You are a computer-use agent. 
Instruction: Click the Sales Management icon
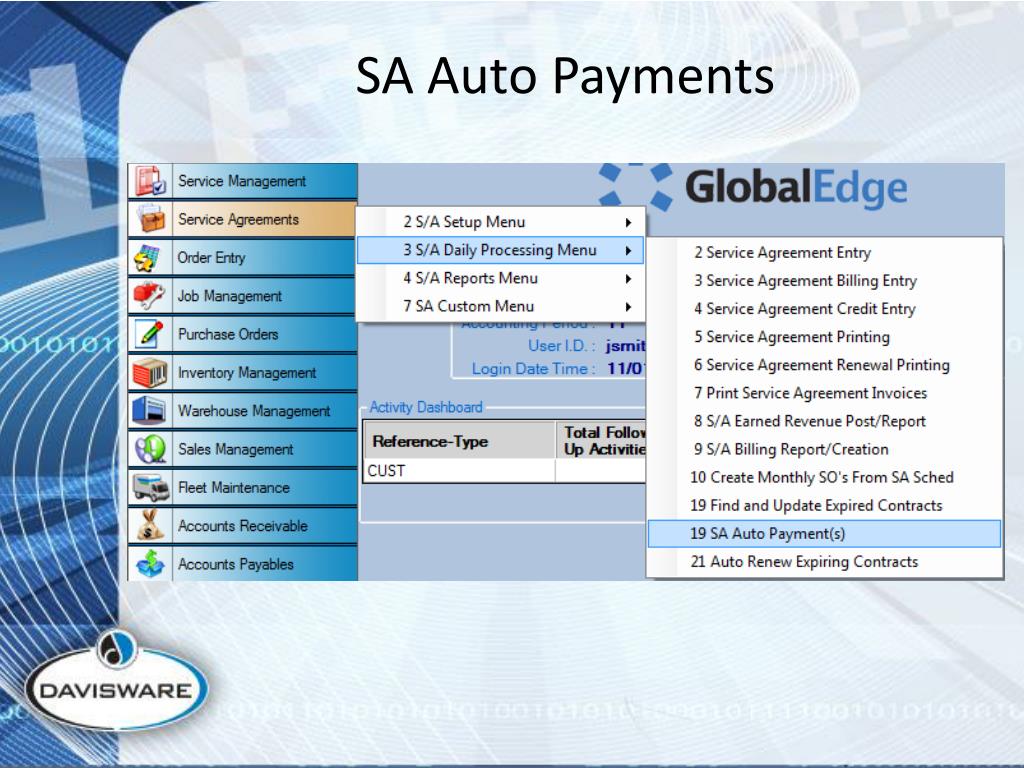click(x=150, y=449)
